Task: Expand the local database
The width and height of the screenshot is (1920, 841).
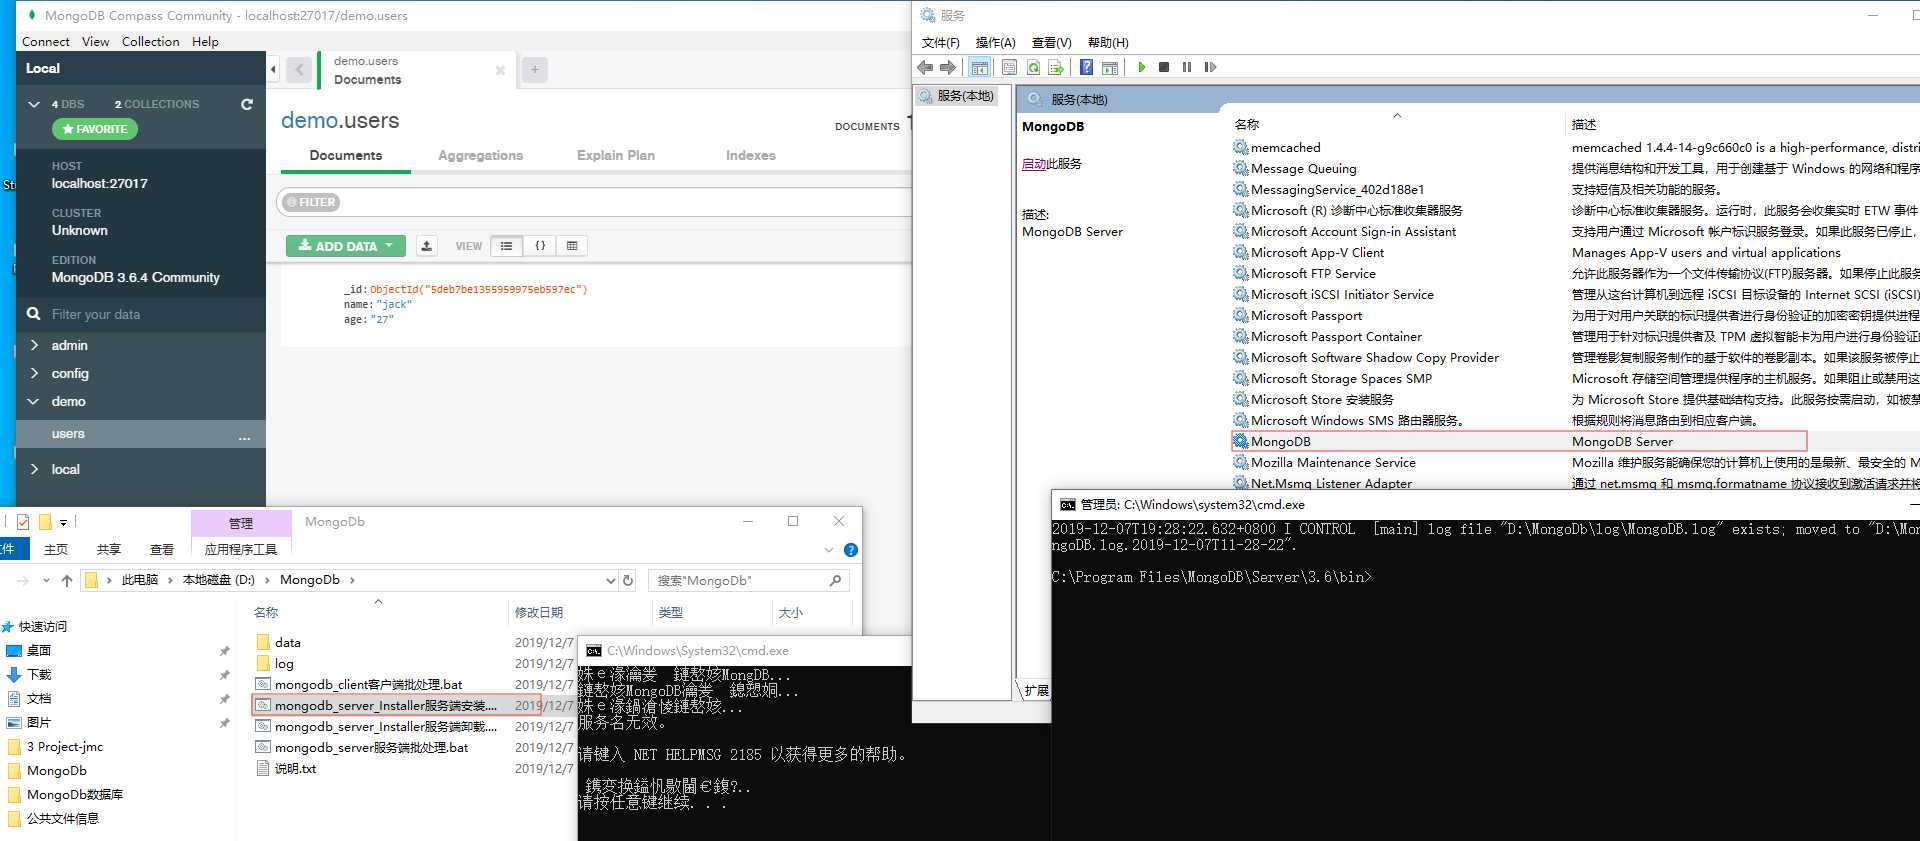Action: pos(34,469)
